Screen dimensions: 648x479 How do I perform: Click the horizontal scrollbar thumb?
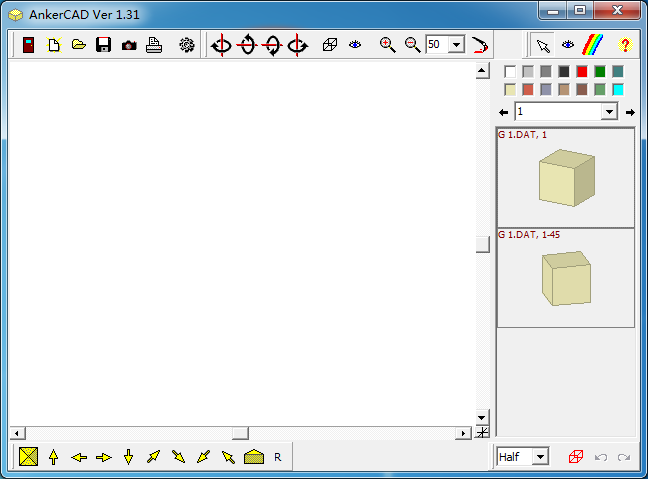[x=240, y=433]
